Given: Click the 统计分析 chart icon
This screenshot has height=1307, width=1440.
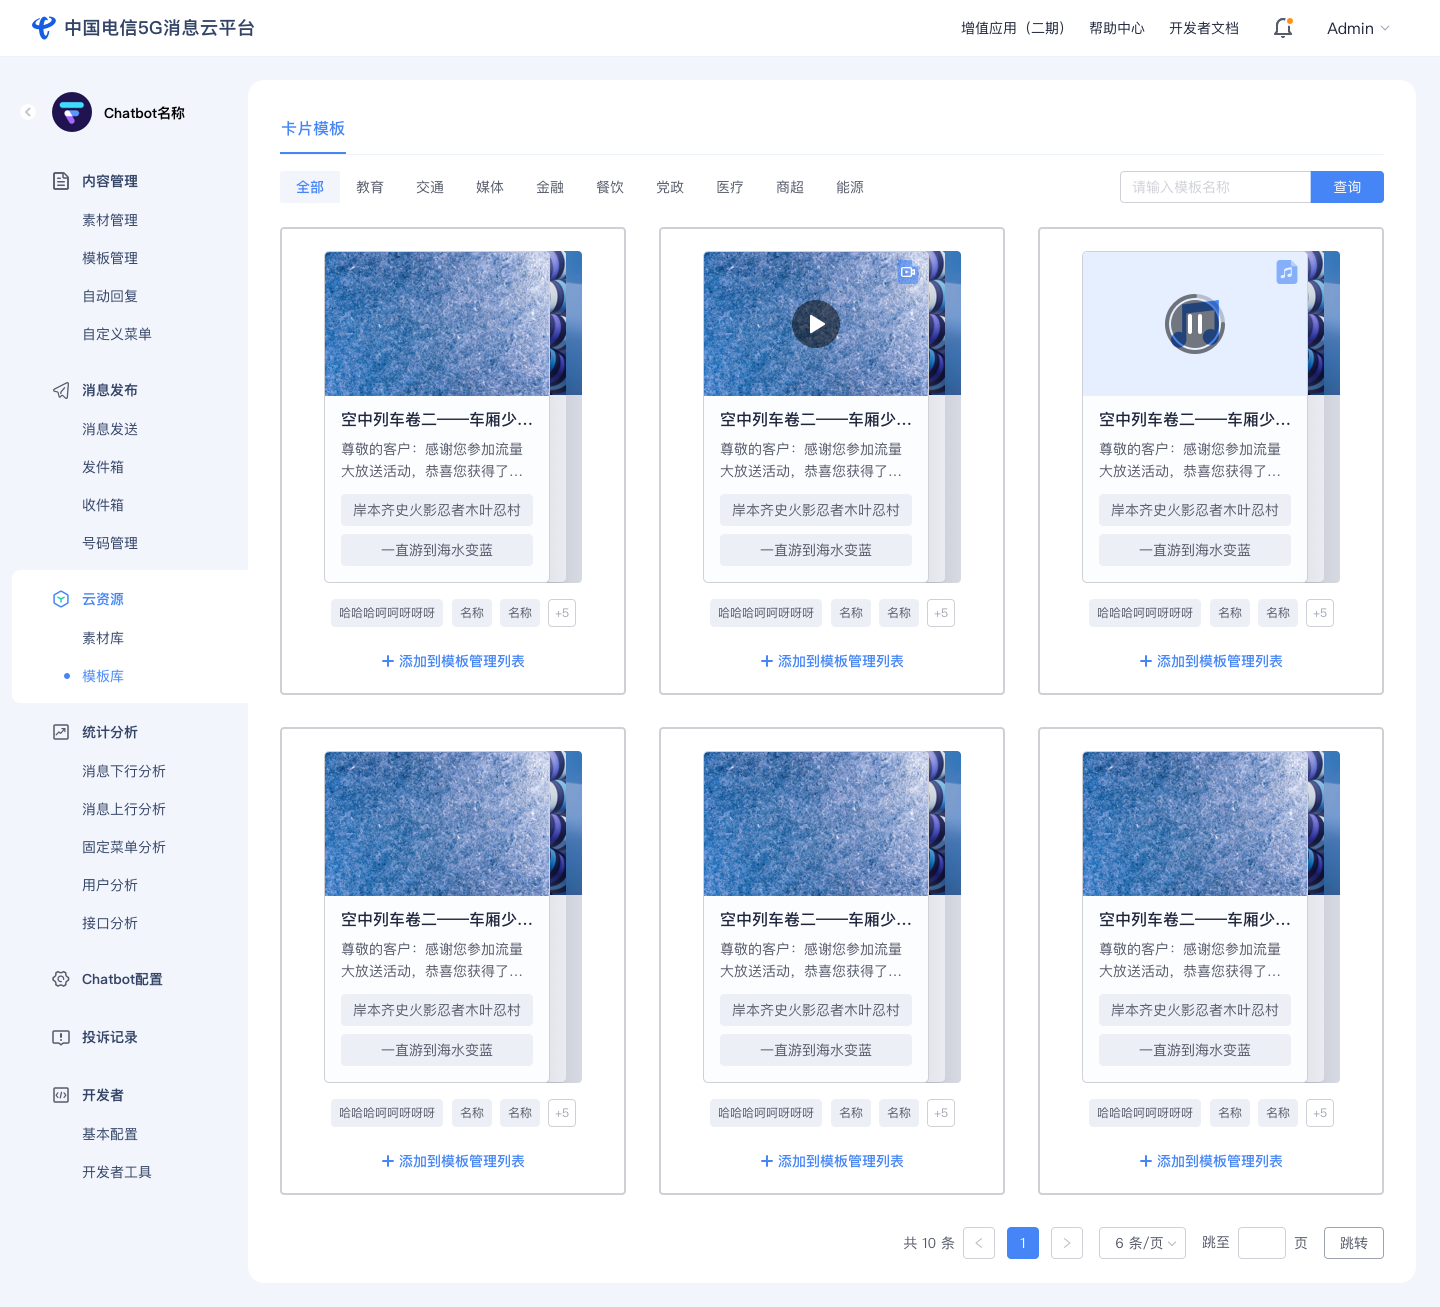Looking at the screenshot, I should click(x=61, y=732).
